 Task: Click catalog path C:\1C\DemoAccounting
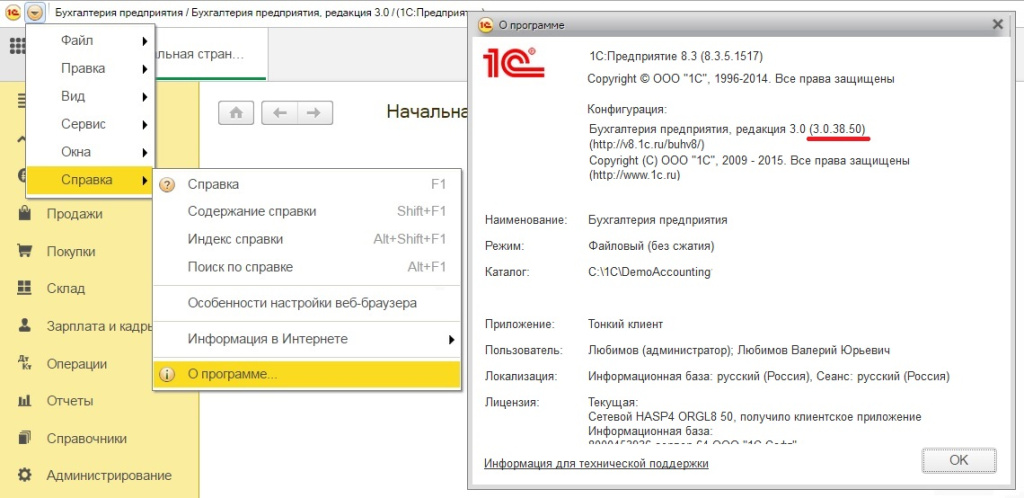click(649, 272)
